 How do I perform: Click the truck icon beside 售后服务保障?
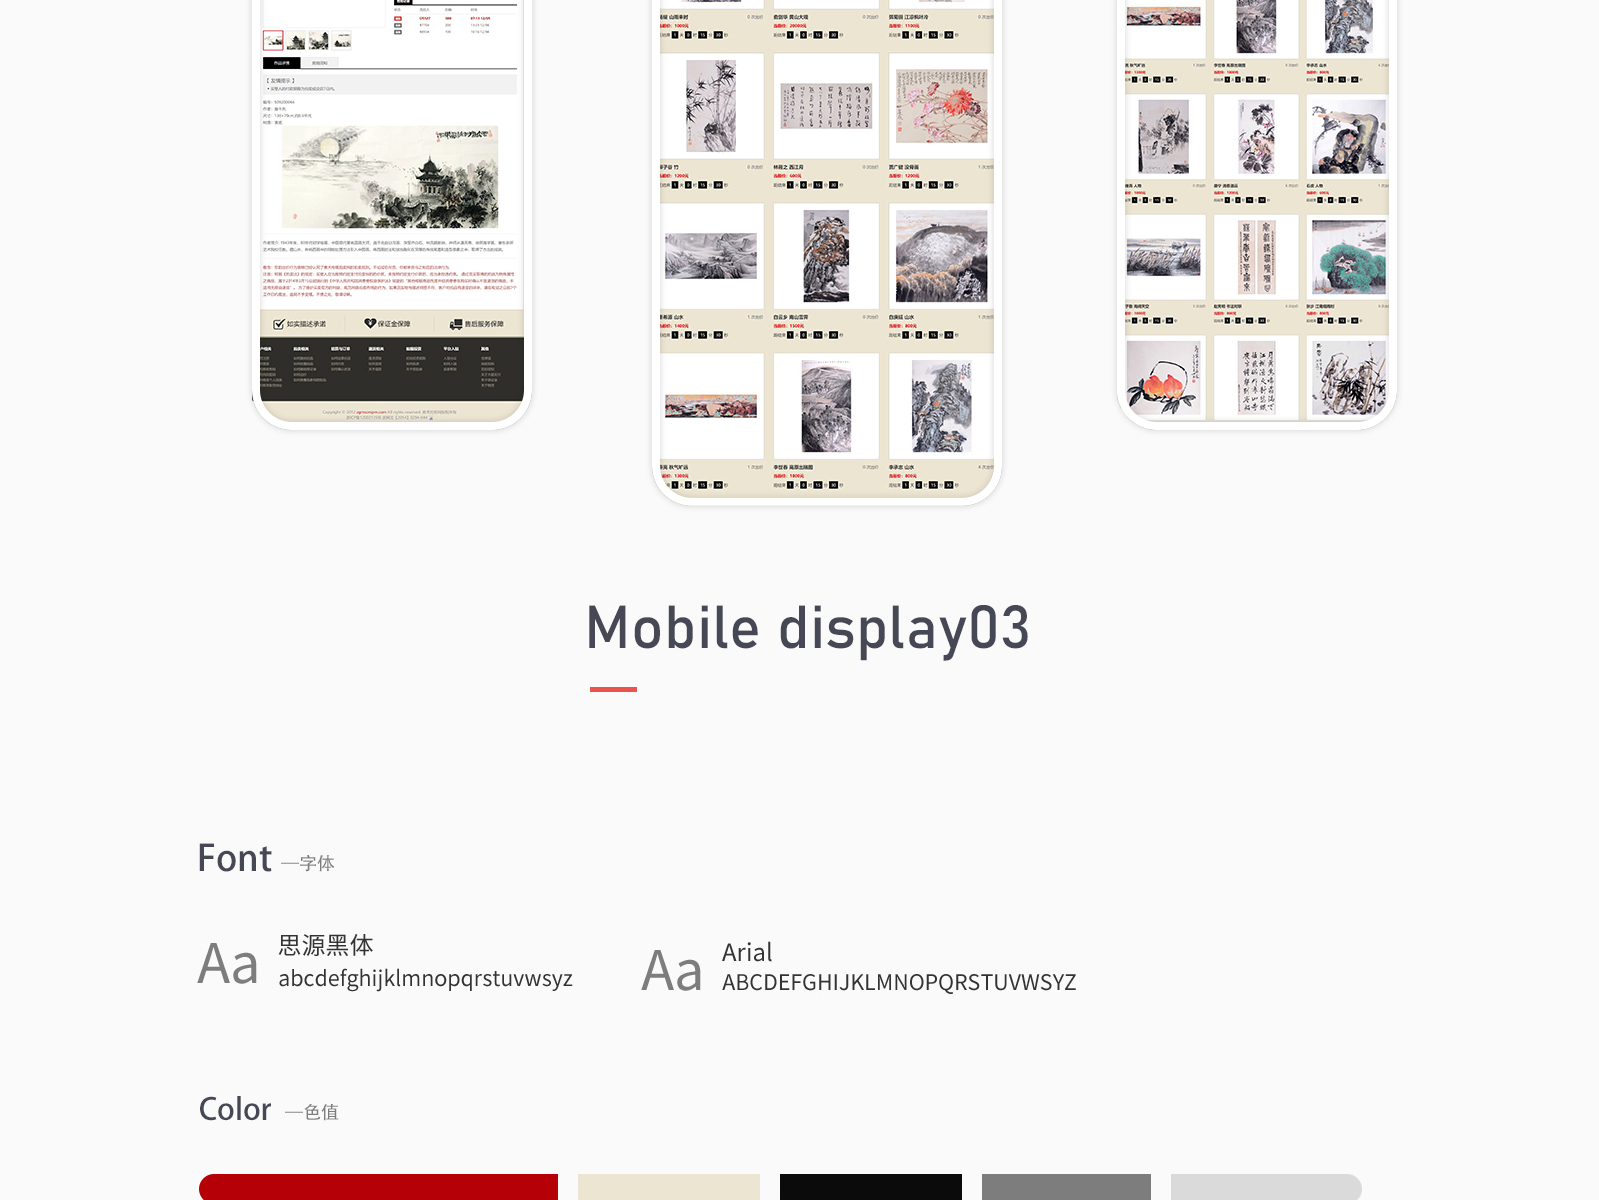pyautogui.click(x=456, y=324)
